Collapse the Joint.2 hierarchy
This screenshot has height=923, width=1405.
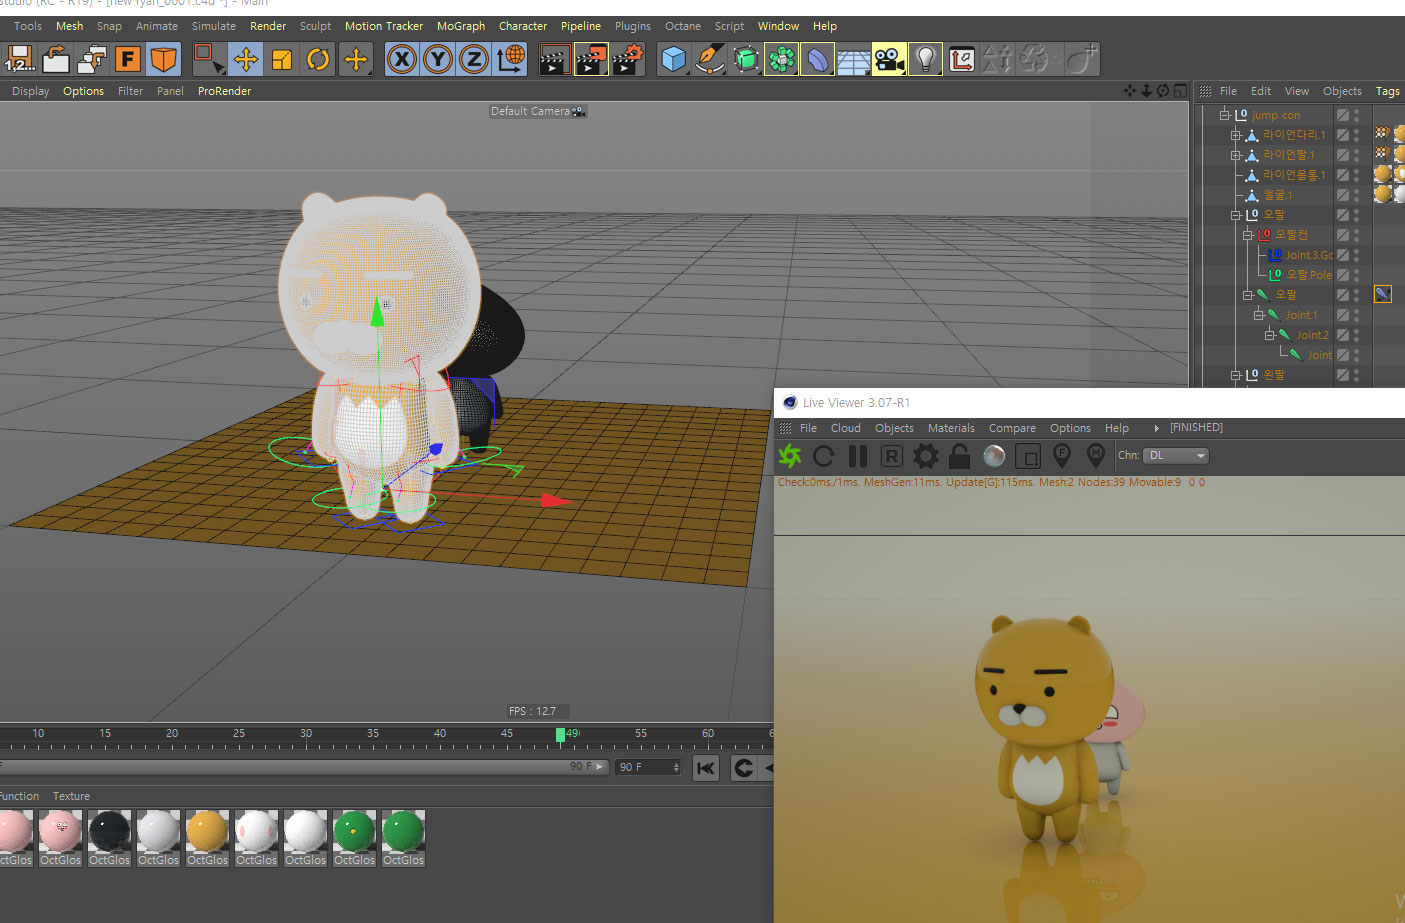point(1270,335)
